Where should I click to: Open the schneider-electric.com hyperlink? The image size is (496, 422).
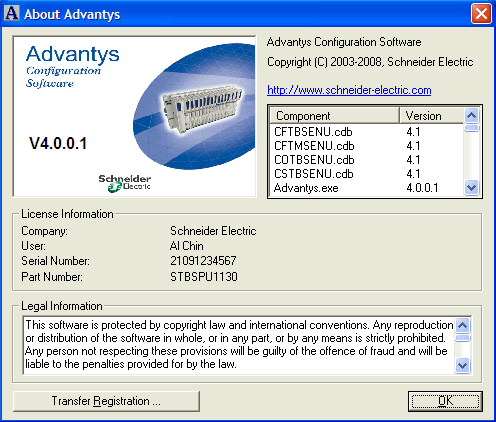[349, 90]
